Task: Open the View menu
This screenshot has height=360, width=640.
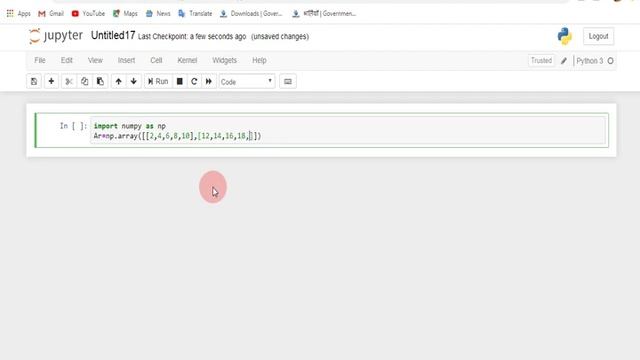Action: pyautogui.click(x=95, y=60)
